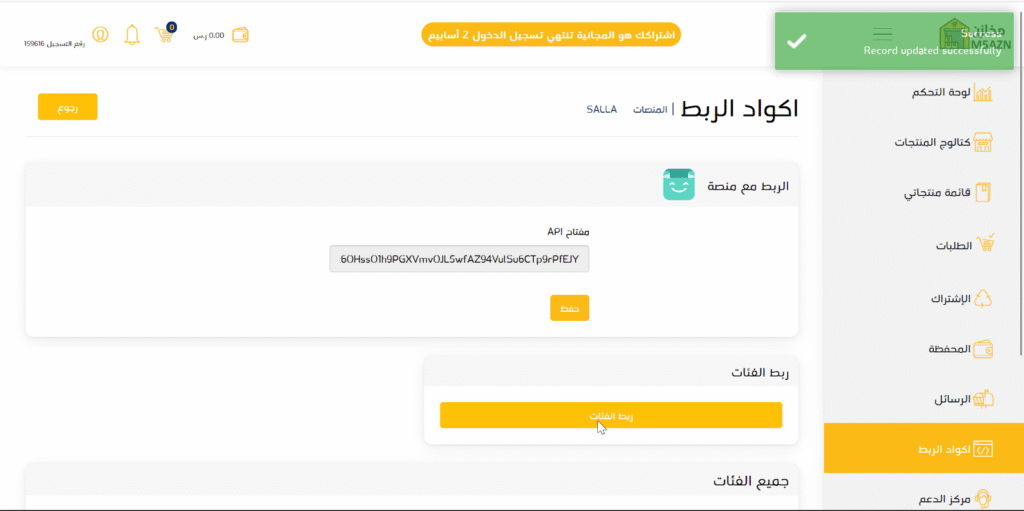Click the لوحة التحكم dashboard chart icon

[983, 93]
